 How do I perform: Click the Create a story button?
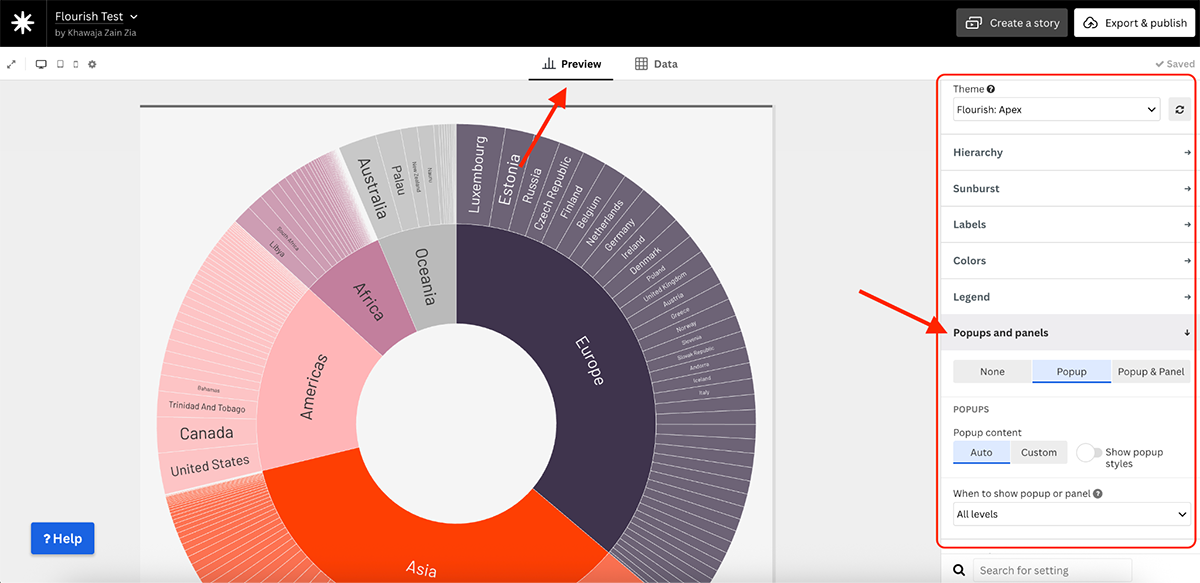pyautogui.click(x=1011, y=22)
